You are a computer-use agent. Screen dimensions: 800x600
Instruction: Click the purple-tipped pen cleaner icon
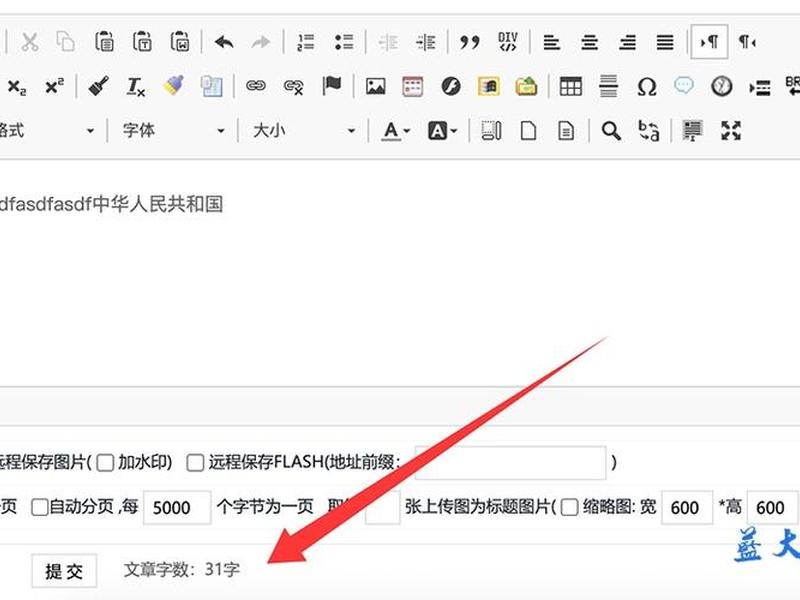pyautogui.click(x=173, y=86)
